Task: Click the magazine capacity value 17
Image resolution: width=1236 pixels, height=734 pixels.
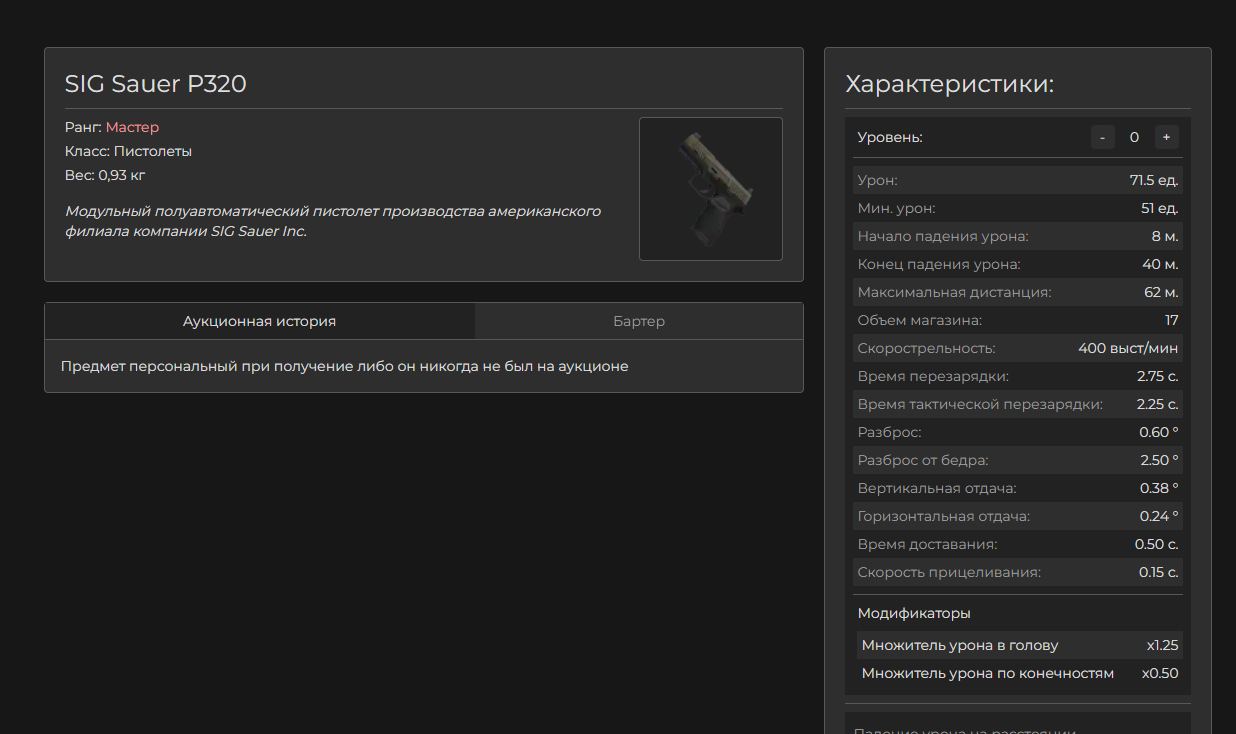Action: tap(1171, 320)
